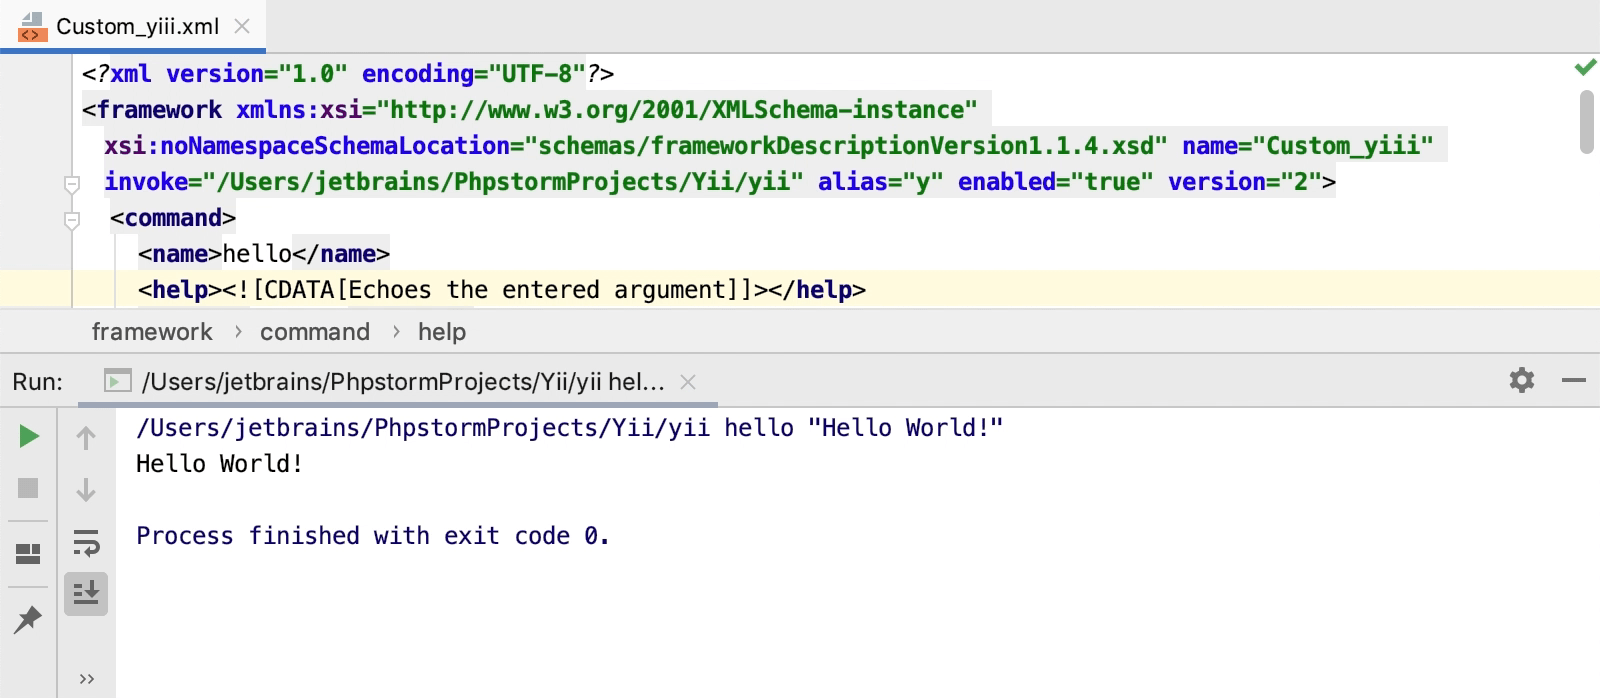Select the yii hello run tab
The height and width of the screenshot is (698, 1600).
[402, 382]
